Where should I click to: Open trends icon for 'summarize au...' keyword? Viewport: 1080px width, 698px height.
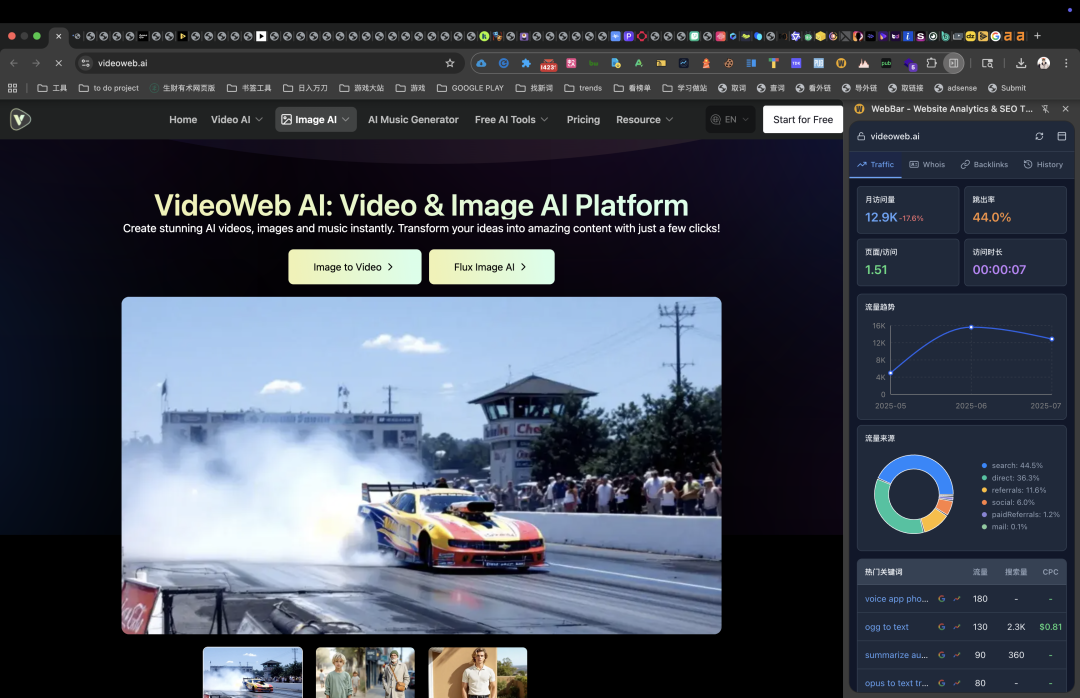tap(957, 655)
